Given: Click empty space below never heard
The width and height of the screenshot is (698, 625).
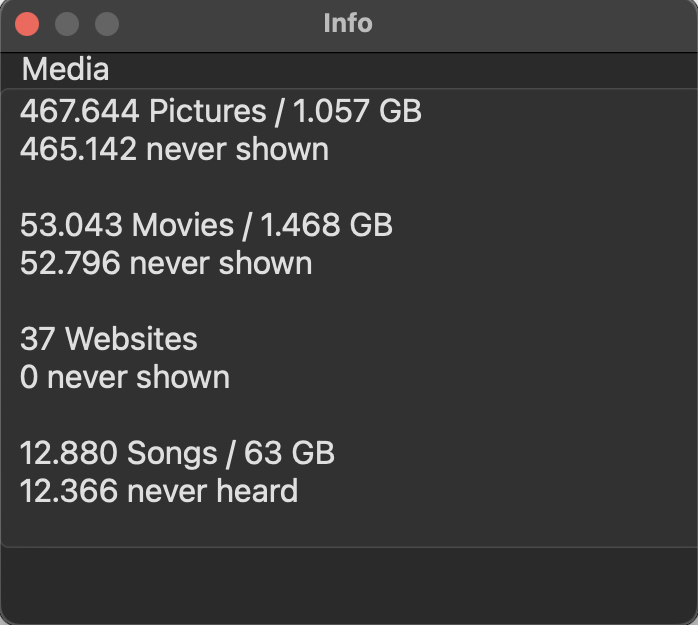Looking at the screenshot, I should tap(349, 526).
